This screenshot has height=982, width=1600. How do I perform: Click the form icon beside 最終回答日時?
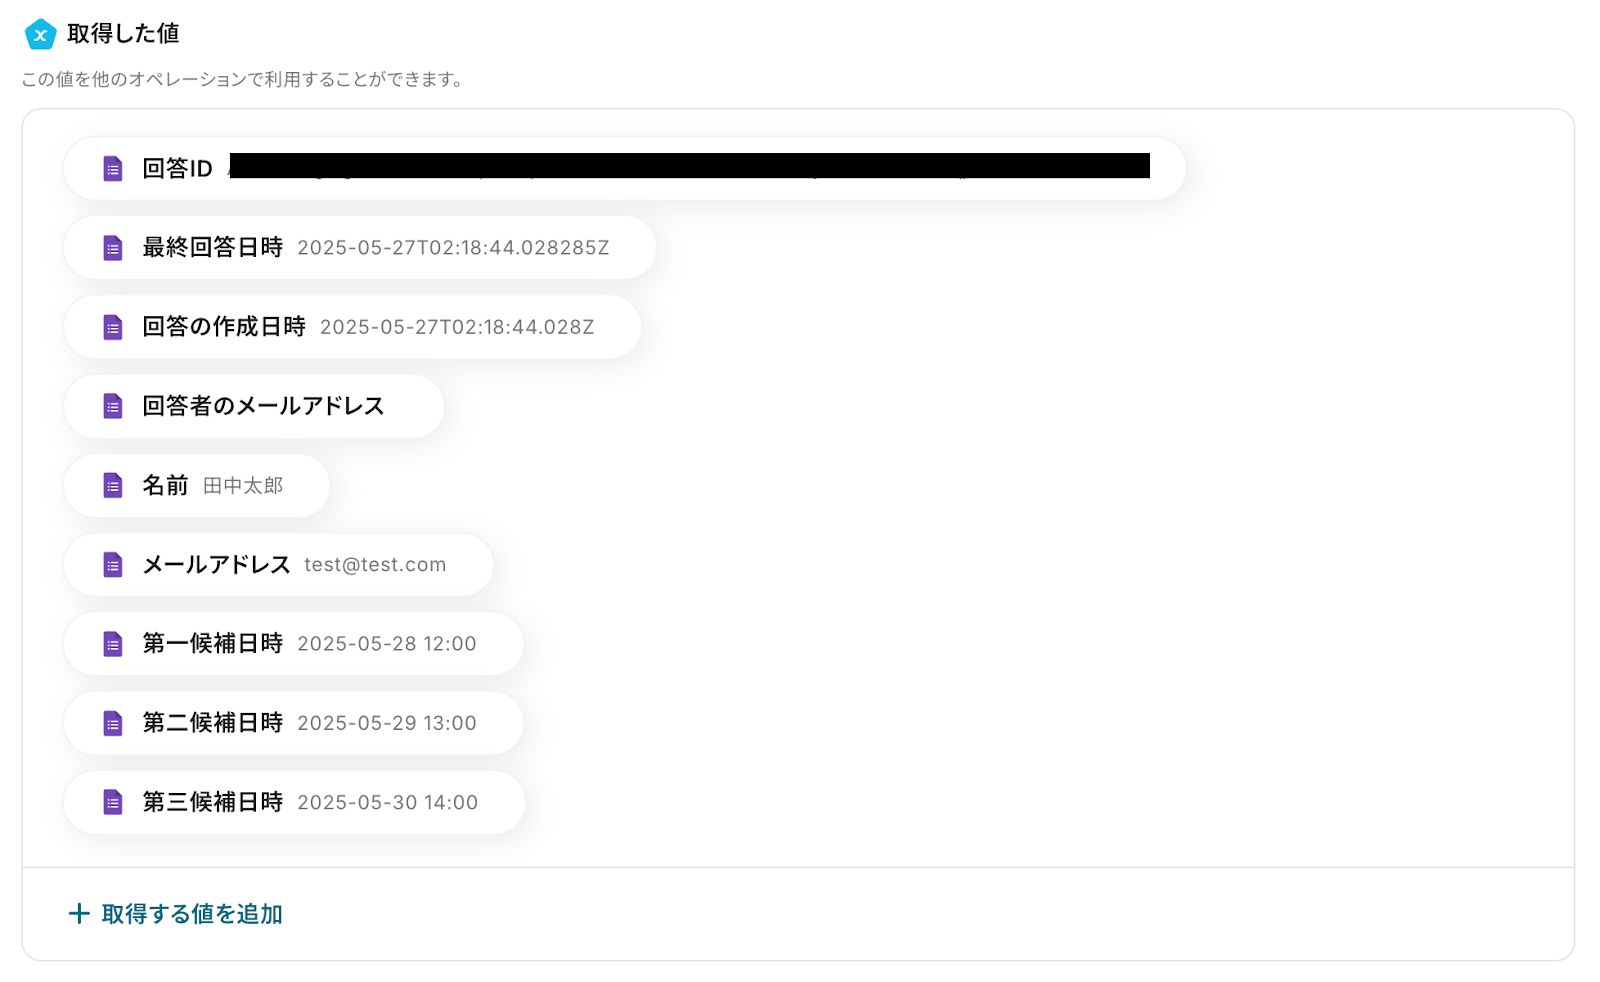(x=113, y=248)
